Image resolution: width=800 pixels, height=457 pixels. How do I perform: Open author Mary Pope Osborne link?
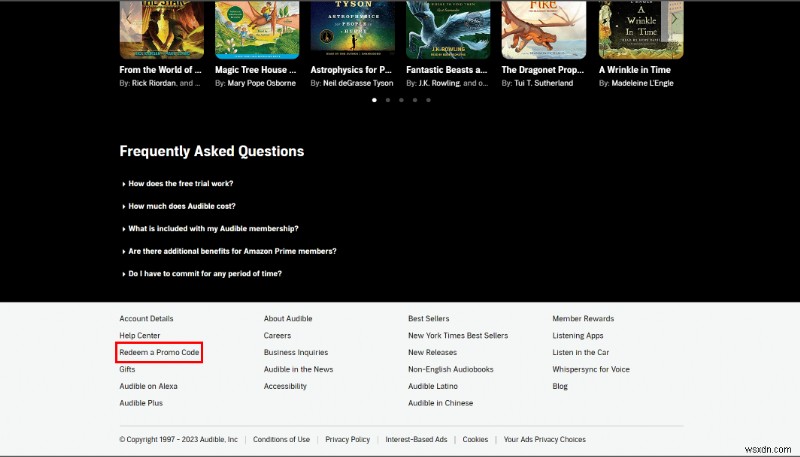(262, 83)
